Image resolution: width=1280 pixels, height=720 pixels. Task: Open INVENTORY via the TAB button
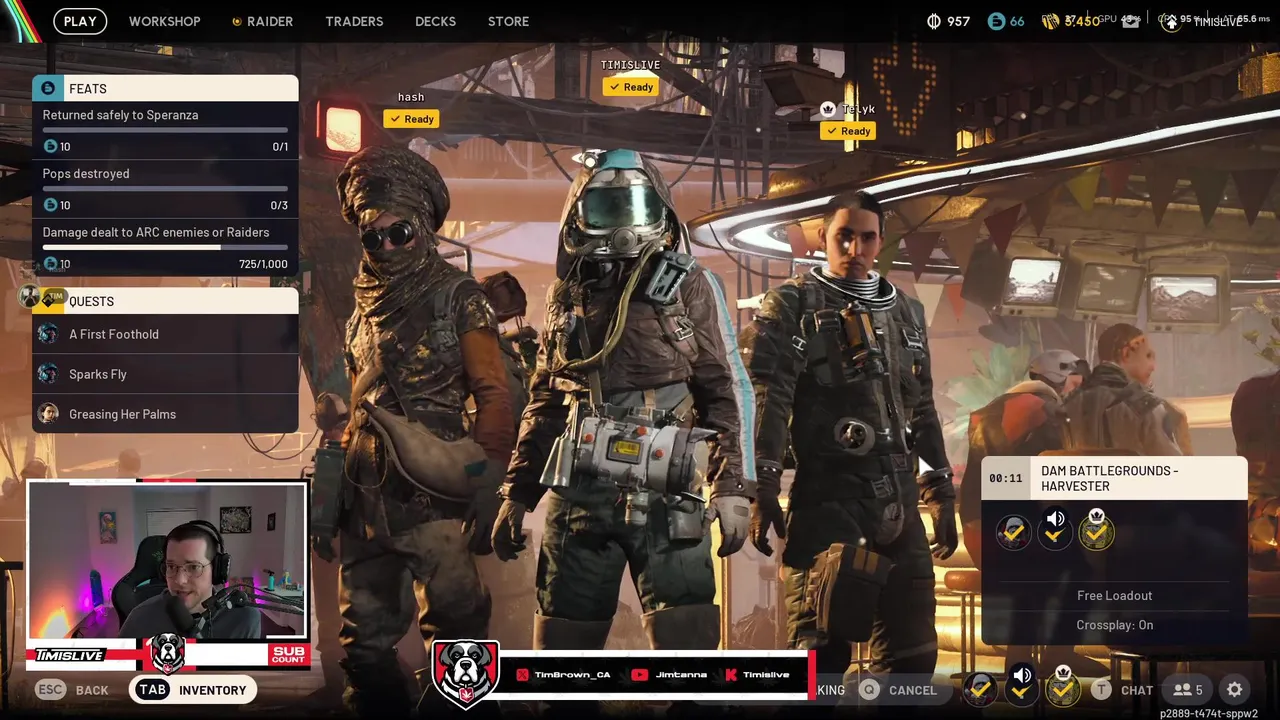click(x=193, y=690)
